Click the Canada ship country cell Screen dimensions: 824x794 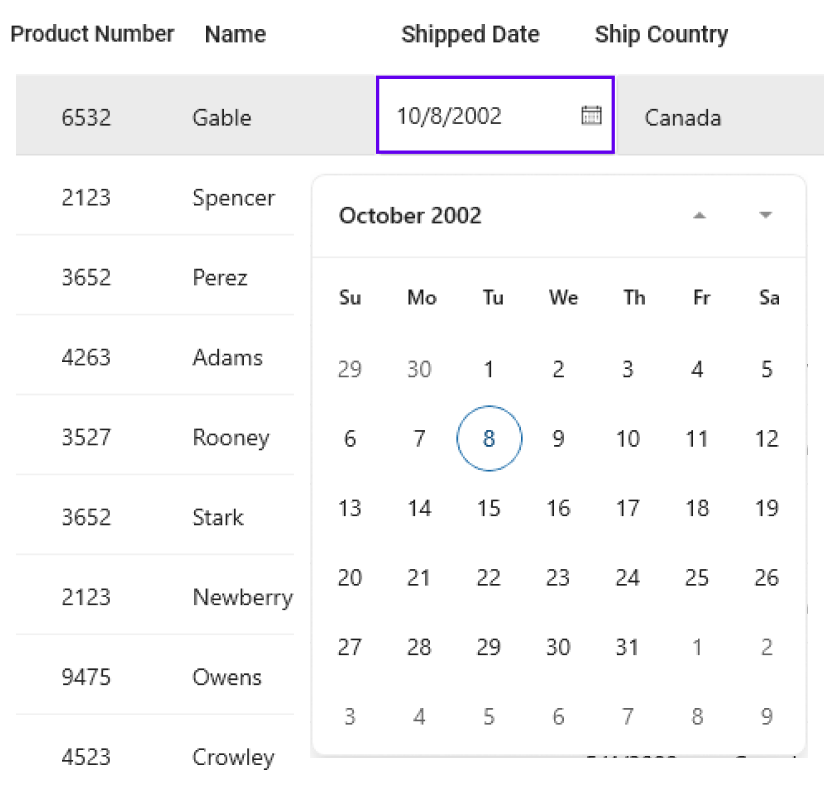pyautogui.click(x=683, y=118)
